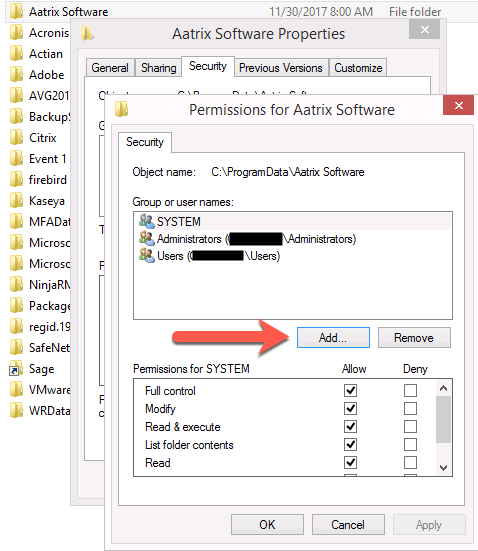Image resolution: width=478 pixels, height=551 pixels.
Task: Click the AVG201 folder icon
Action: pos(17,96)
